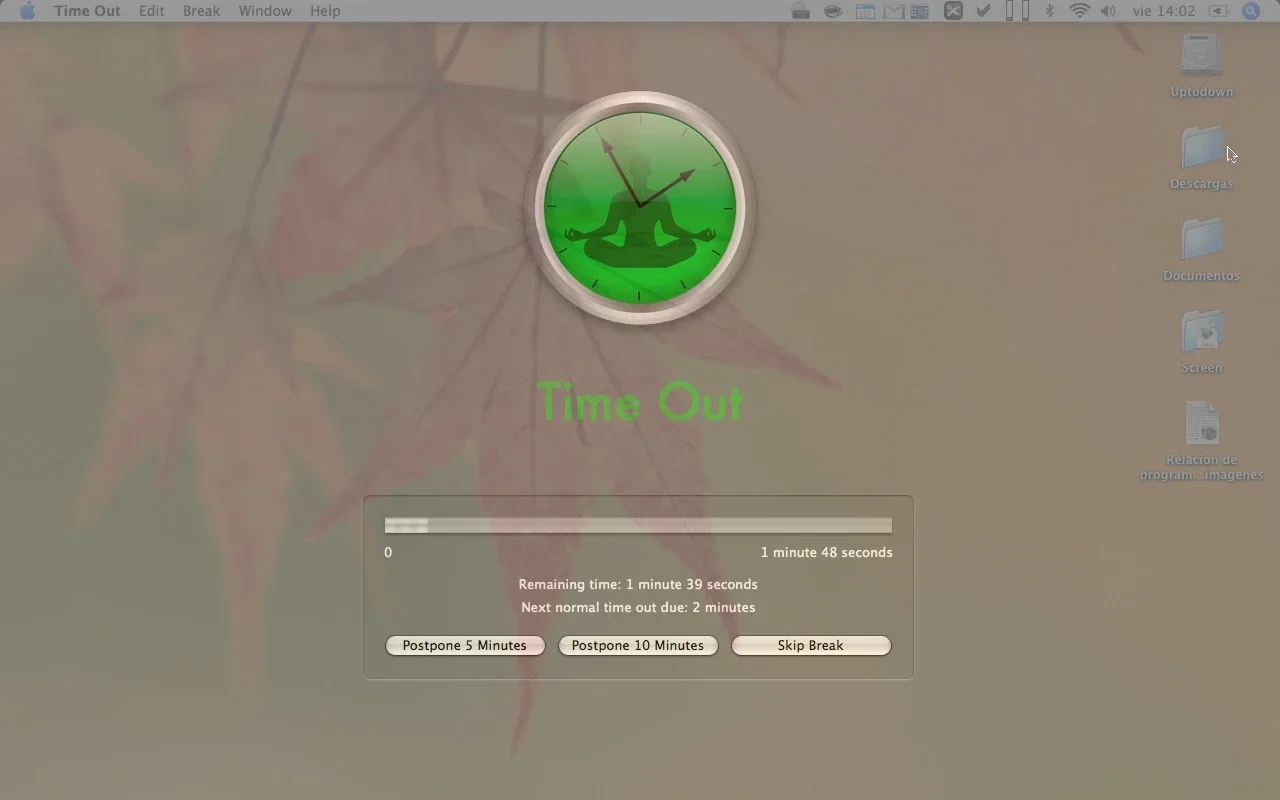Viewport: 1280px width, 800px height.
Task: Click the two-bars menu bar icon
Action: click(1017, 11)
